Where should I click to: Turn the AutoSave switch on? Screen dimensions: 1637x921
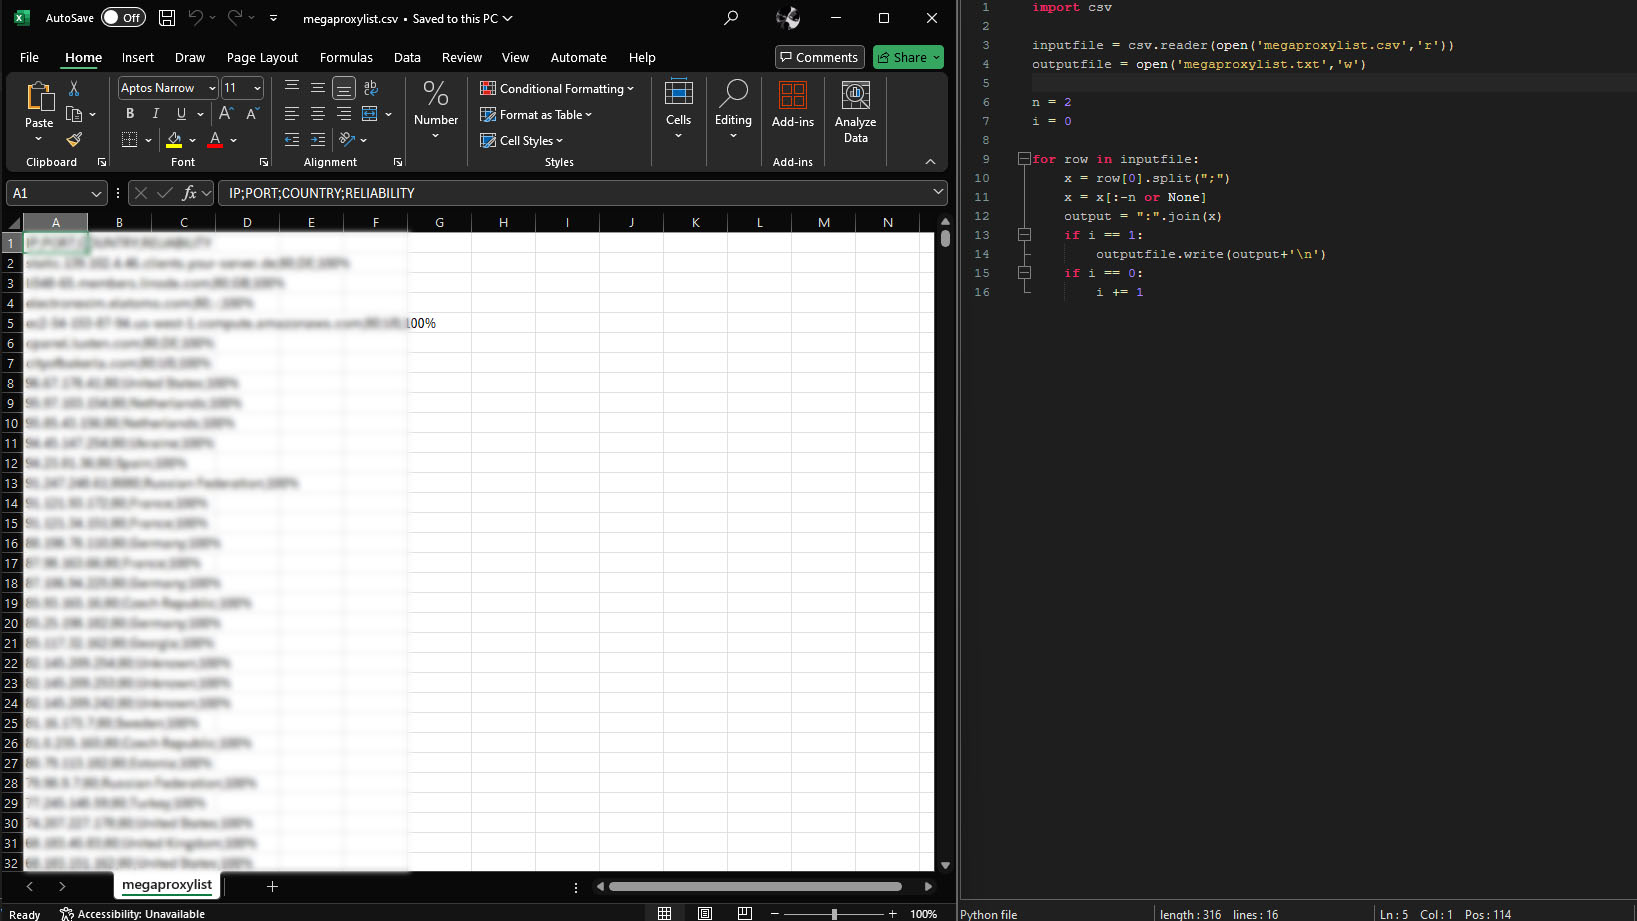122,17
